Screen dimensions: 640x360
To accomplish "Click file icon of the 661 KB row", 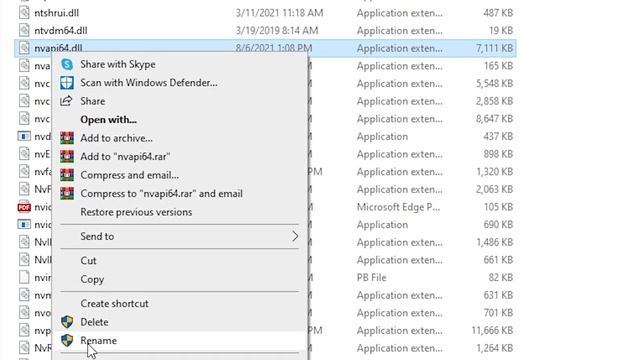I will point(24,260).
